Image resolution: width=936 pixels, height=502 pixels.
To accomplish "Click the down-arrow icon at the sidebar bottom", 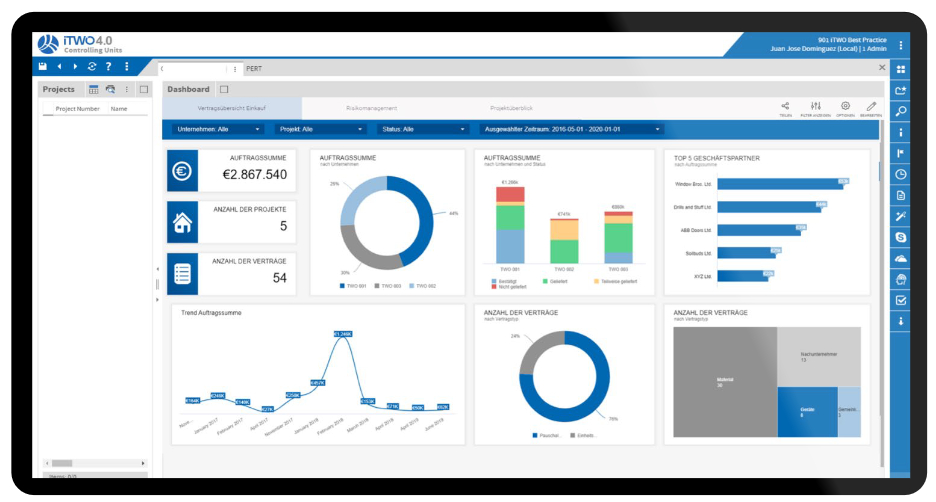I will tap(901, 321).
